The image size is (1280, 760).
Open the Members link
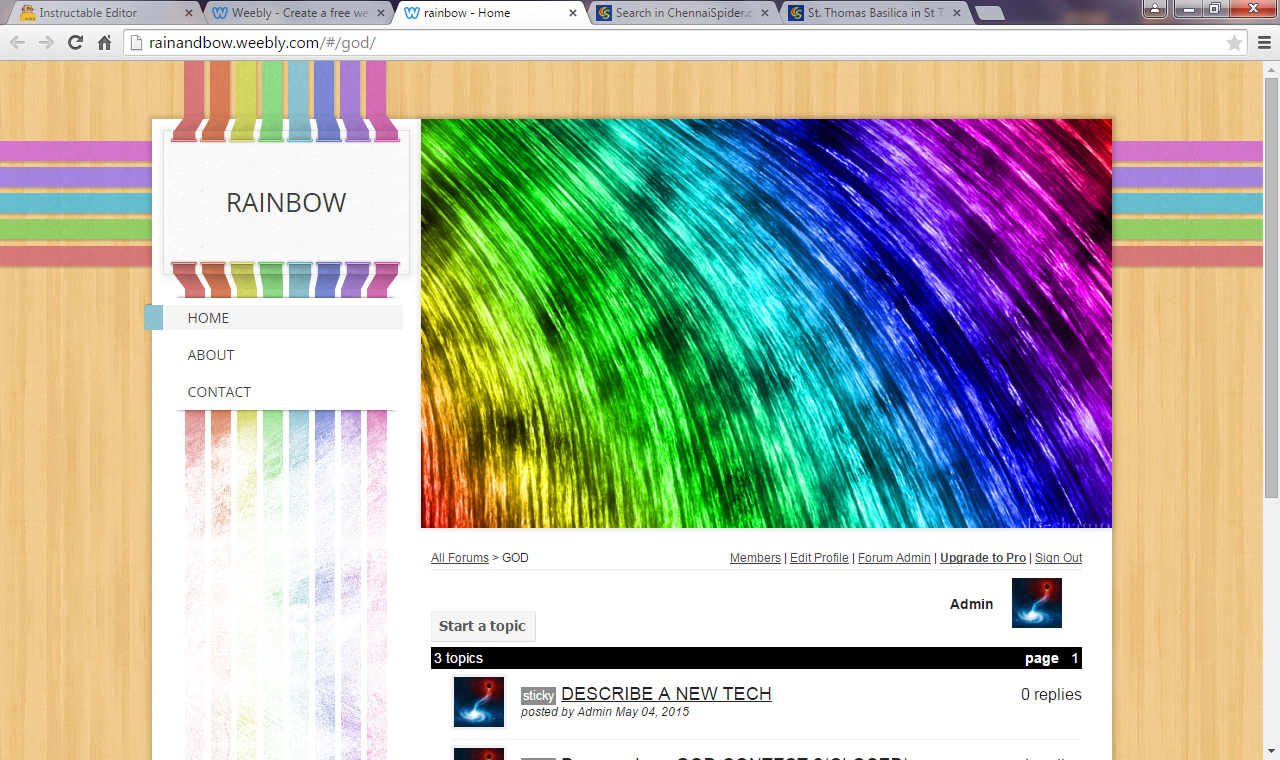755,558
